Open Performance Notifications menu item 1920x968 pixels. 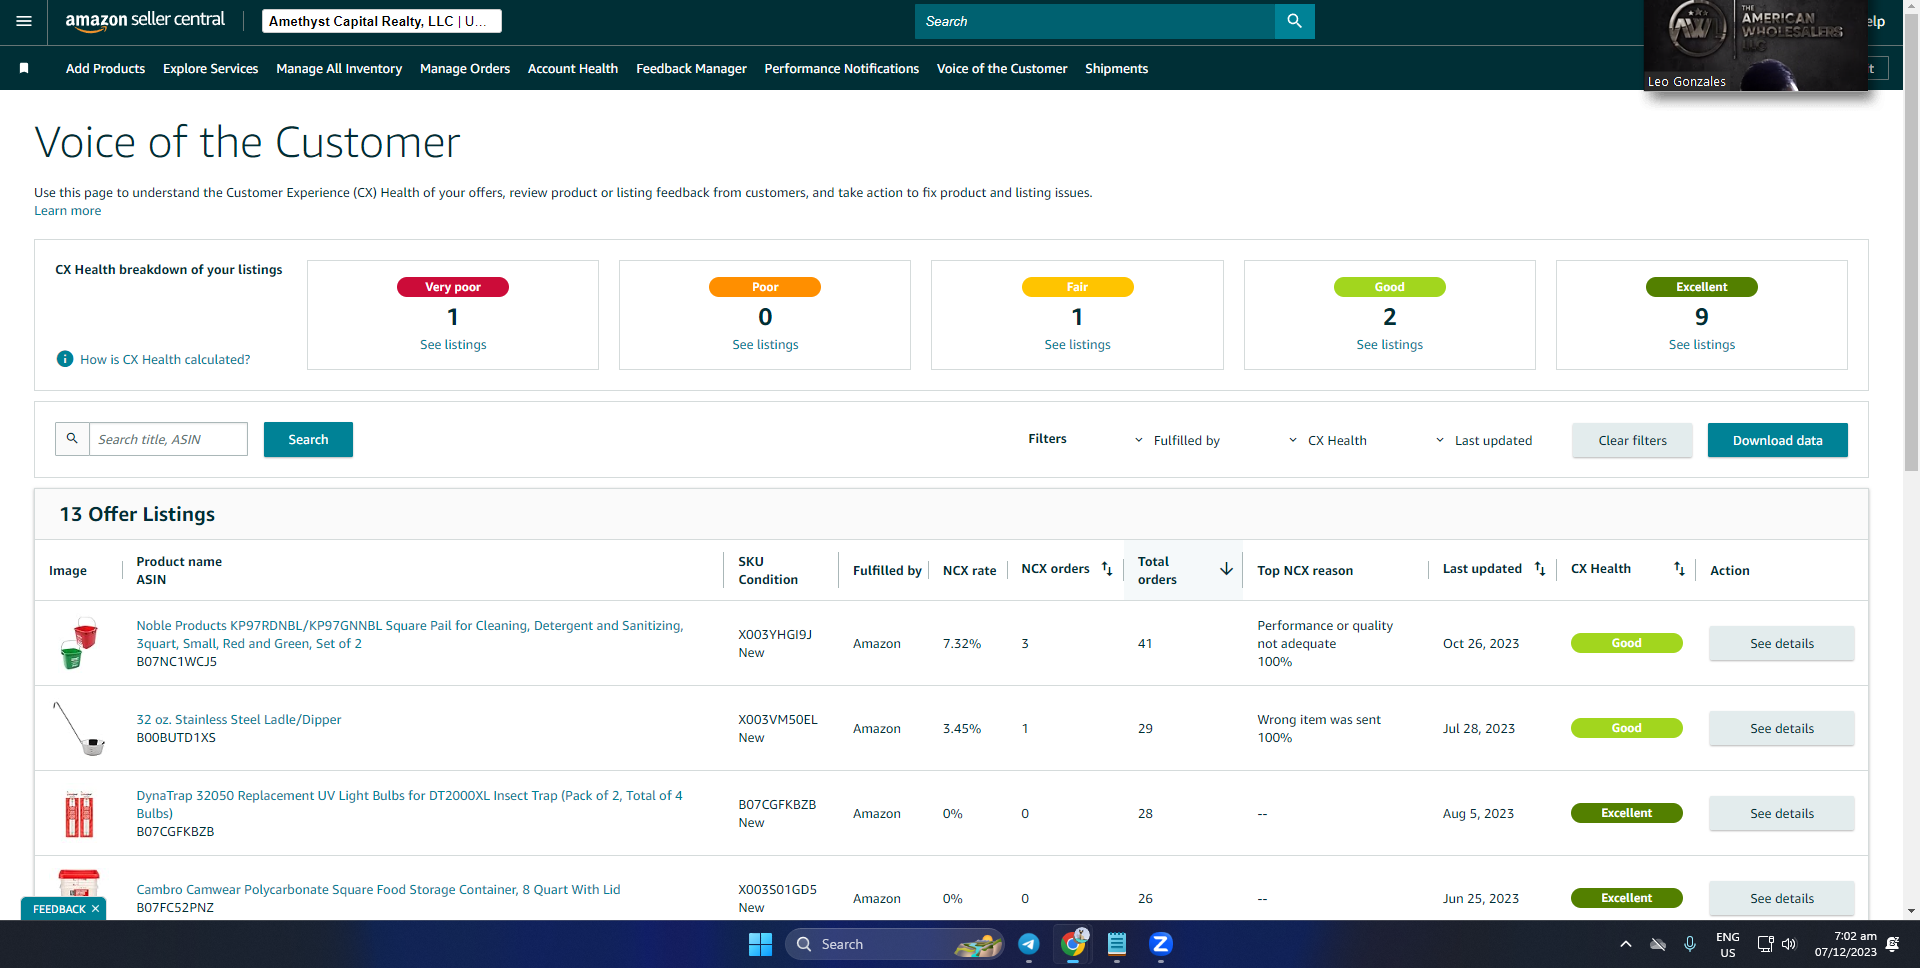842,68
